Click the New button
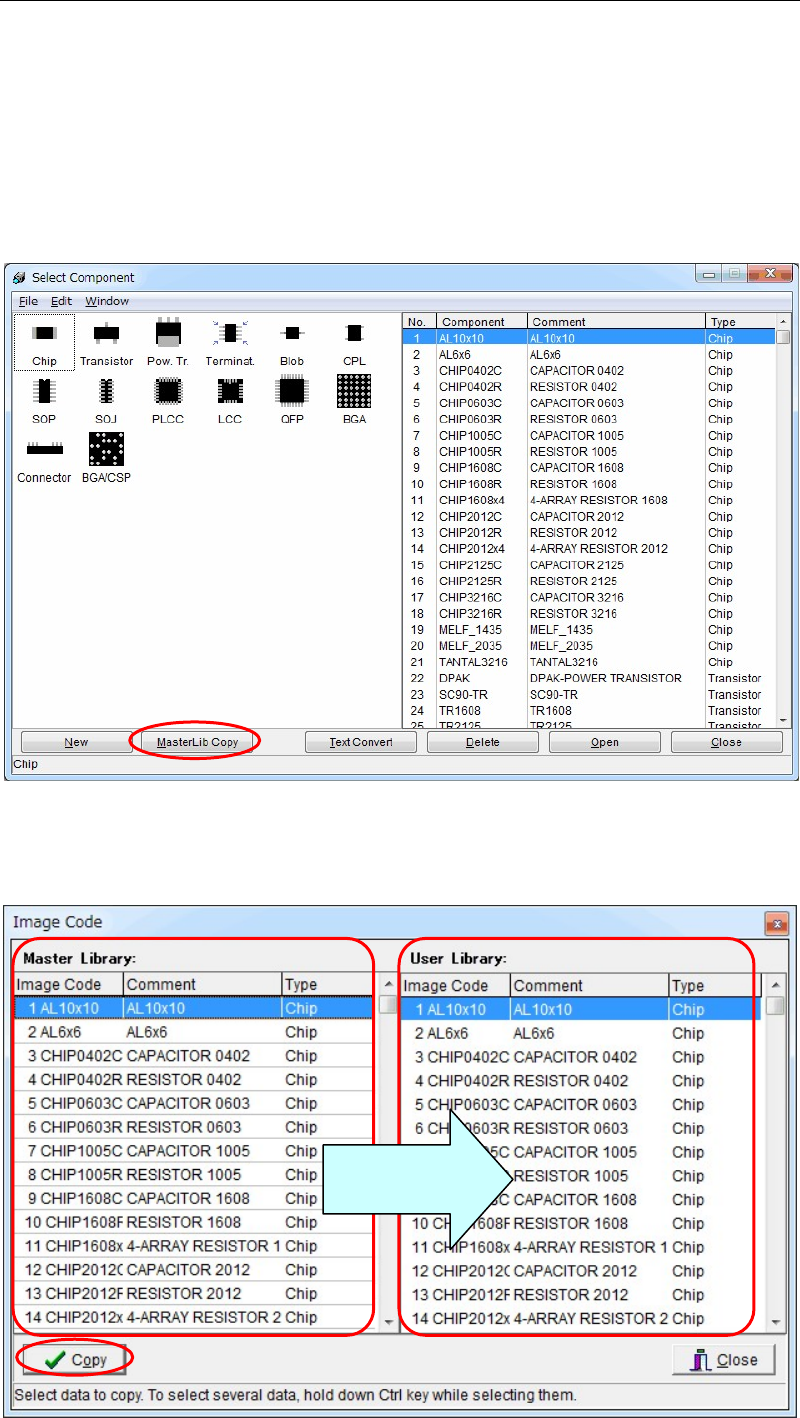This screenshot has width=800, height=1418. (76, 742)
